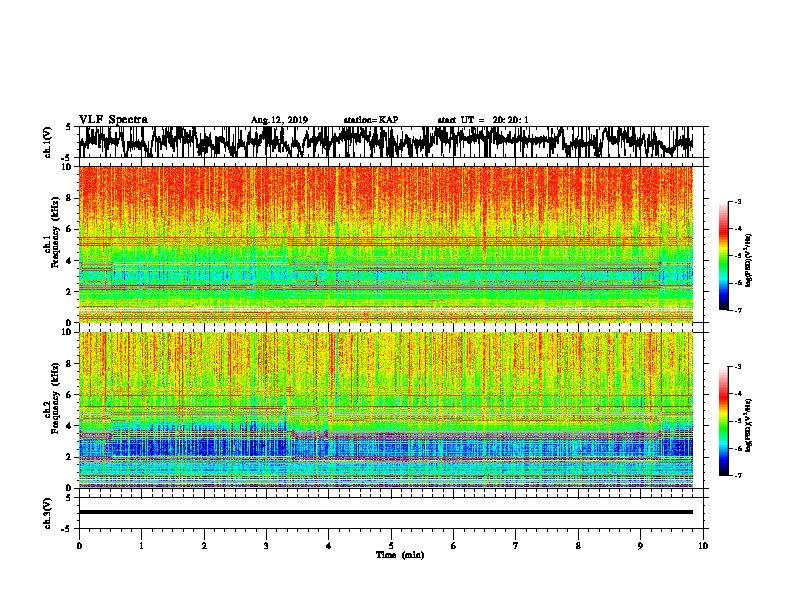Click time axis tick label "1"
This screenshot has width=792, height=612.
(x=141, y=546)
